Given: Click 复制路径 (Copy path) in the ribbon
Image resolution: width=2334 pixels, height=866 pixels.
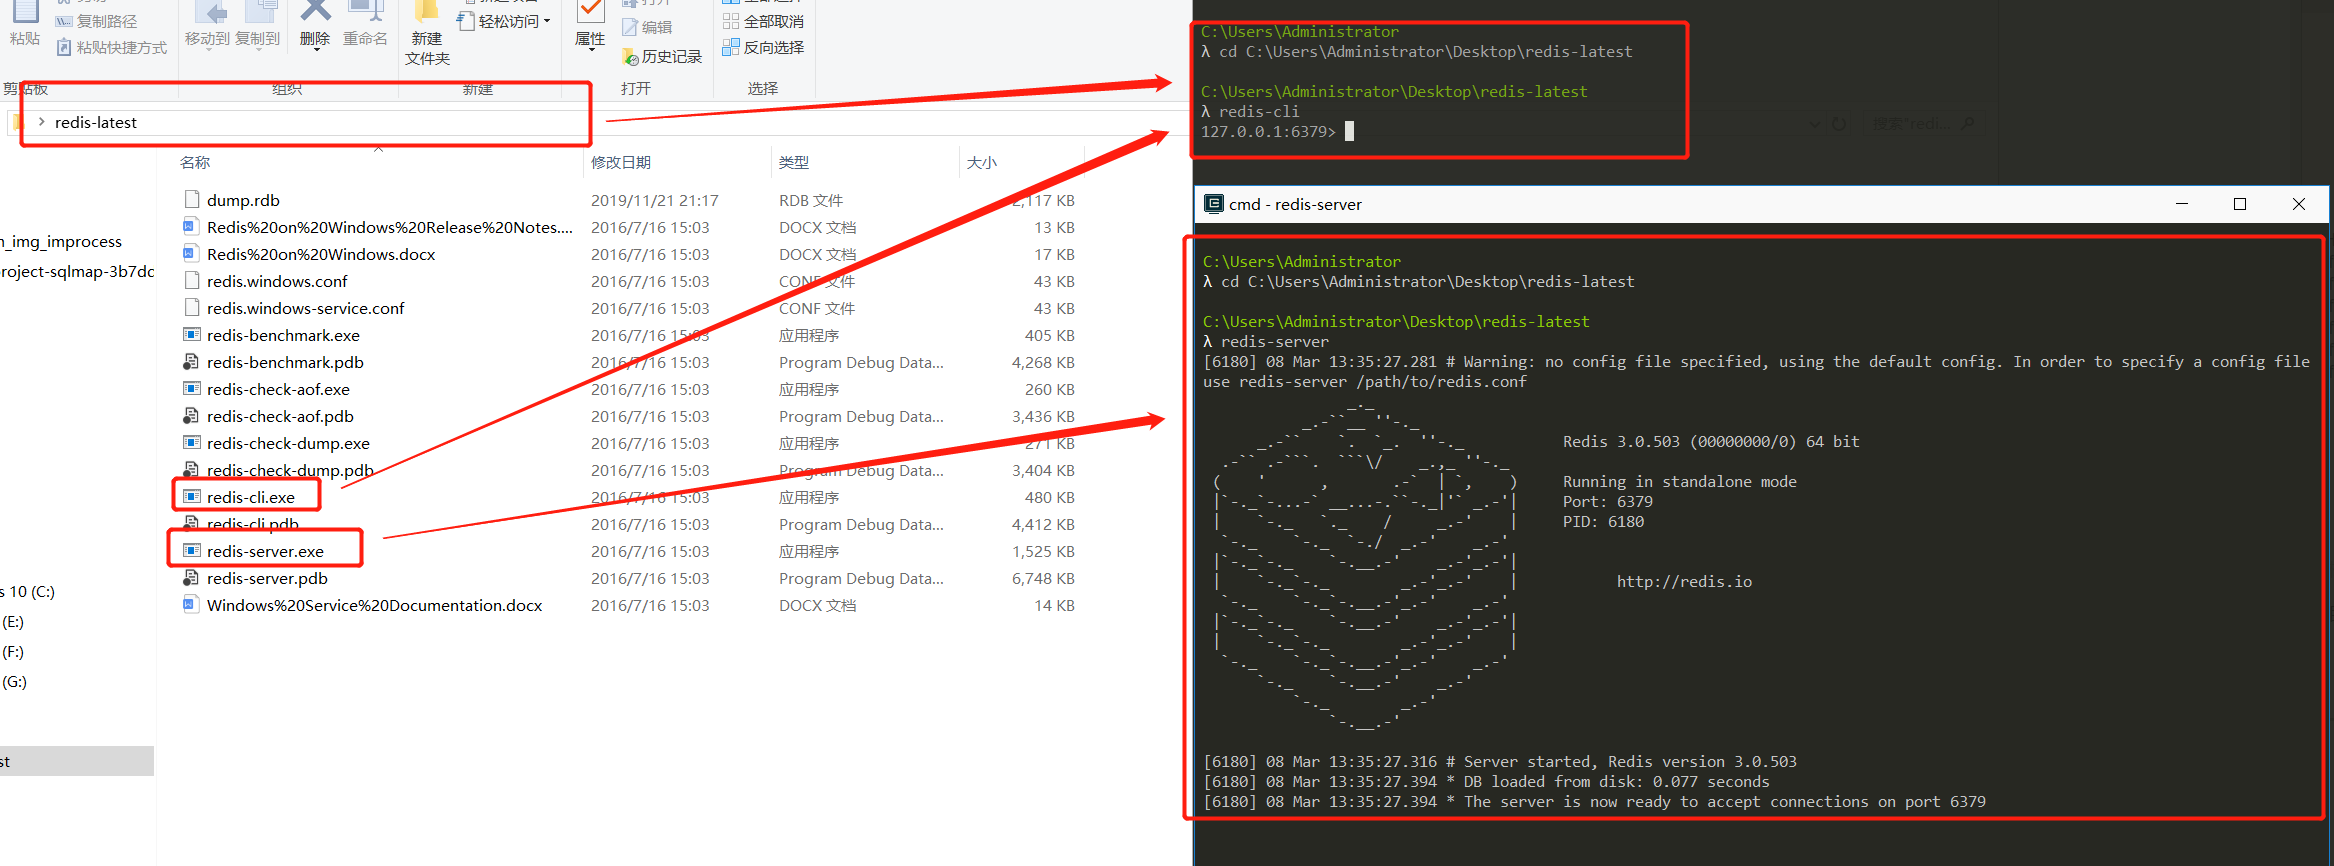Looking at the screenshot, I should [96, 21].
